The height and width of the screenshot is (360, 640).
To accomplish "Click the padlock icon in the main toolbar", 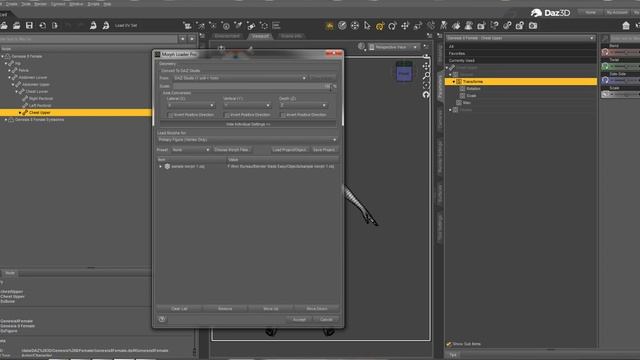I will tap(520, 26).
